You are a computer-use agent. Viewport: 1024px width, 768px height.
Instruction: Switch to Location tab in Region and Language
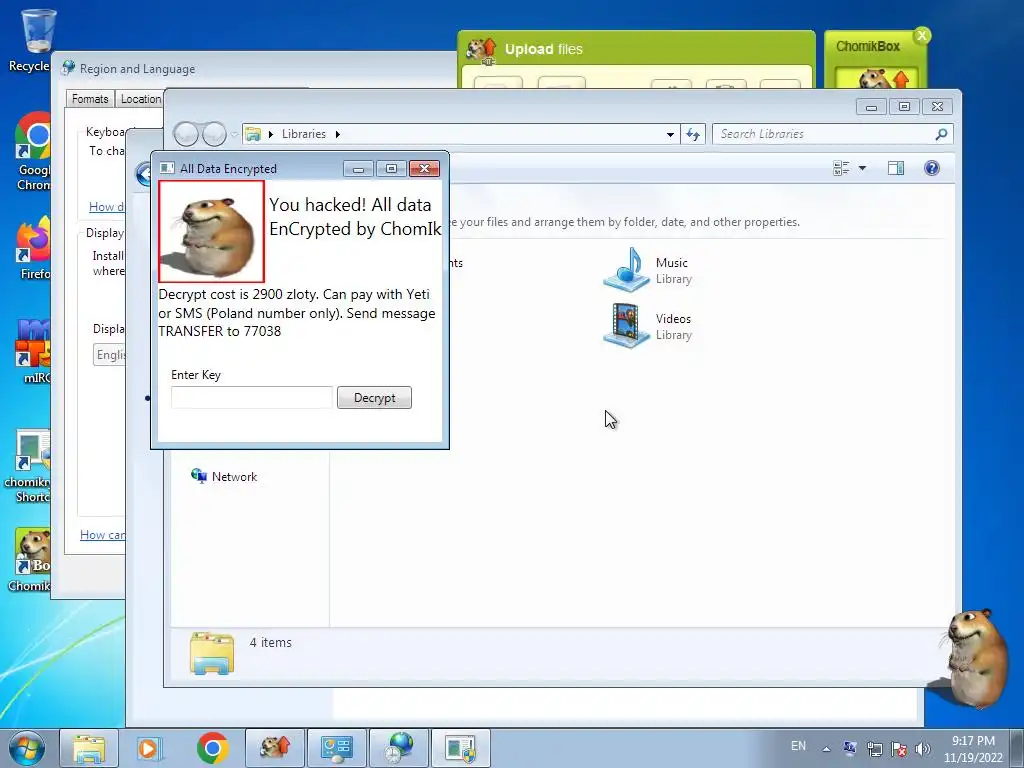(x=140, y=99)
